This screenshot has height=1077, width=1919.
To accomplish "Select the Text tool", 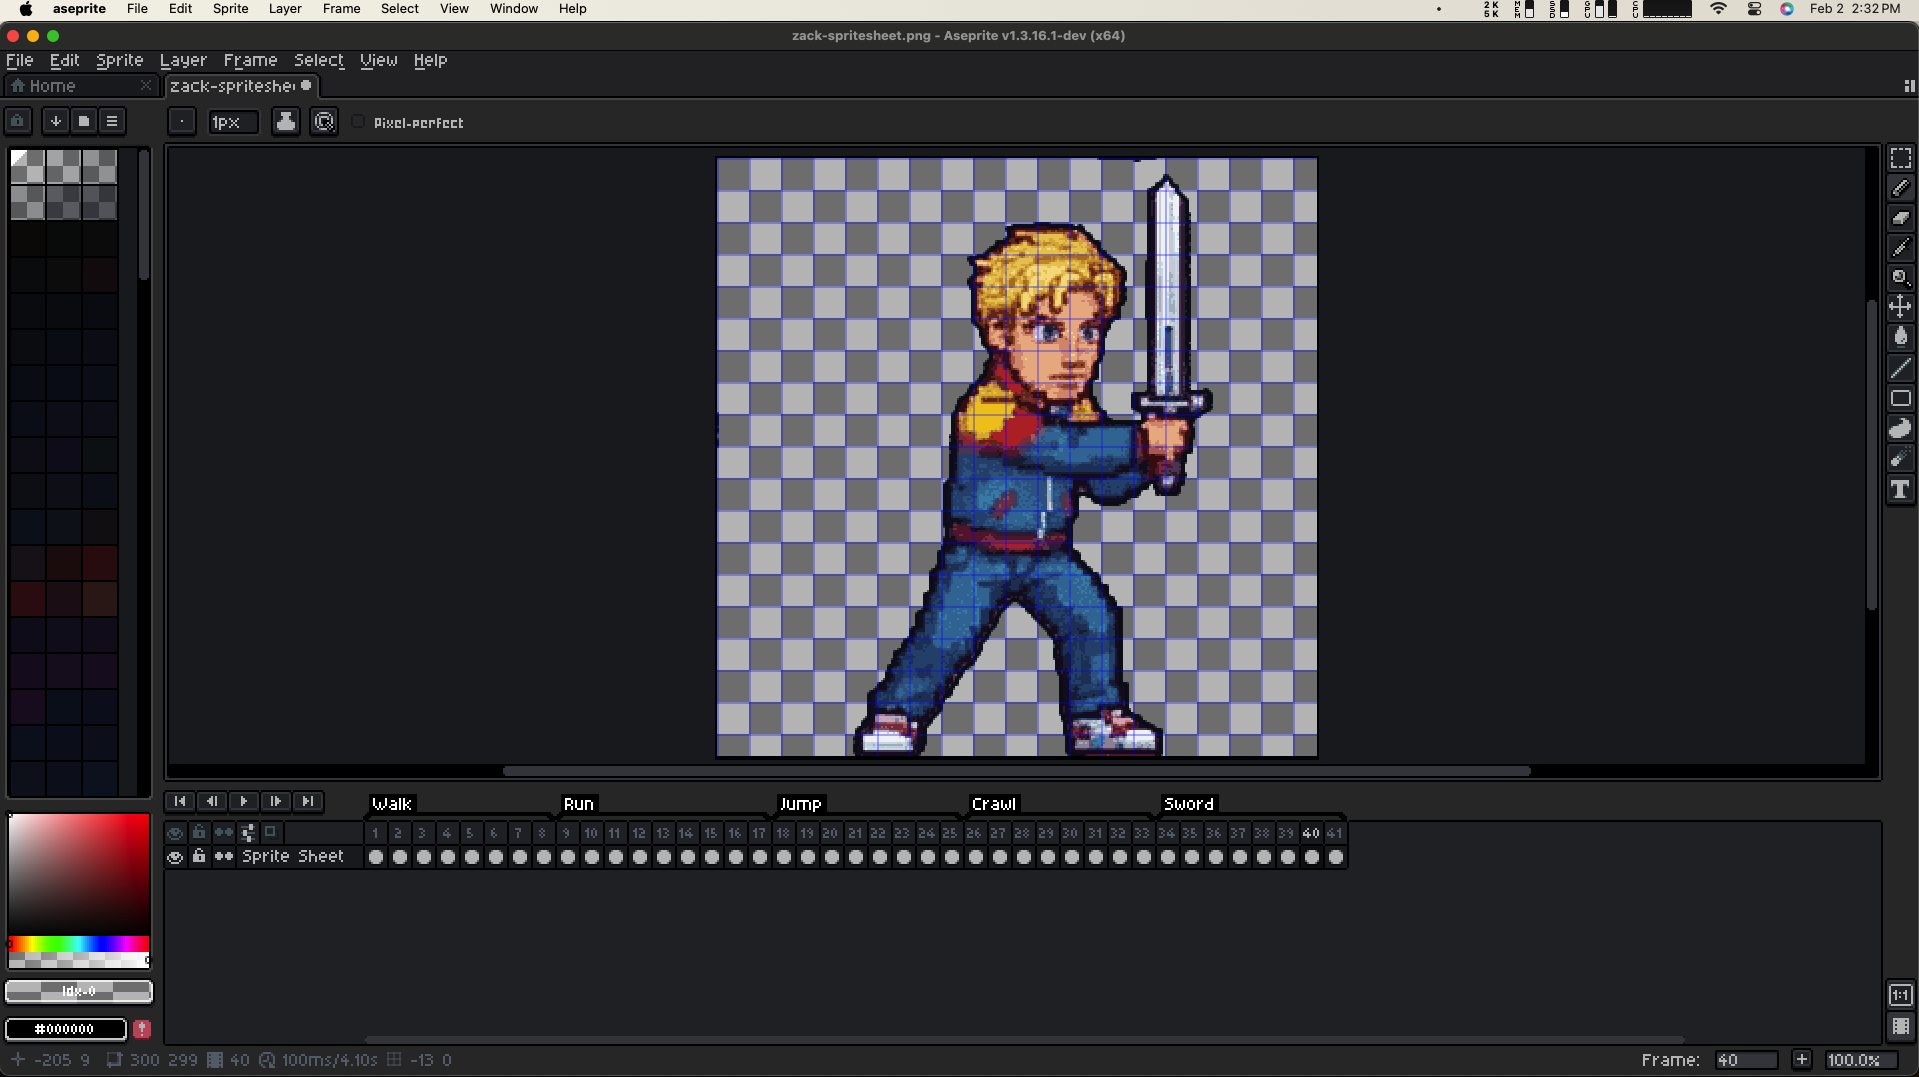I will pos(1901,489).
